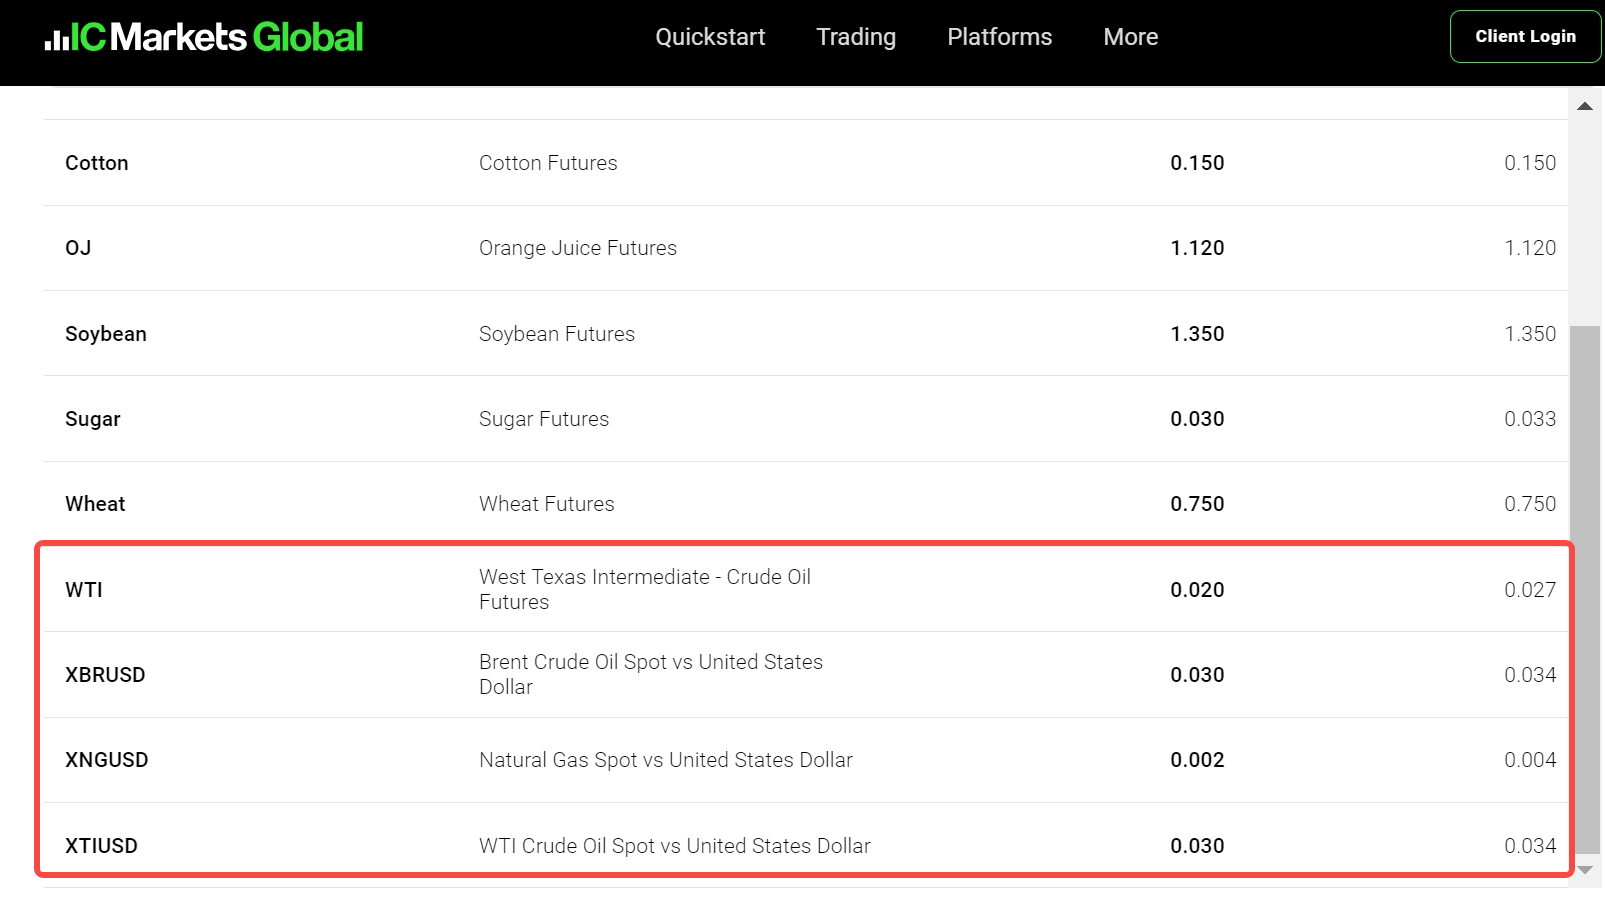Select the table's vertical scrollbar thumb
This screenshot has width=1605, height=909.
1585,590
